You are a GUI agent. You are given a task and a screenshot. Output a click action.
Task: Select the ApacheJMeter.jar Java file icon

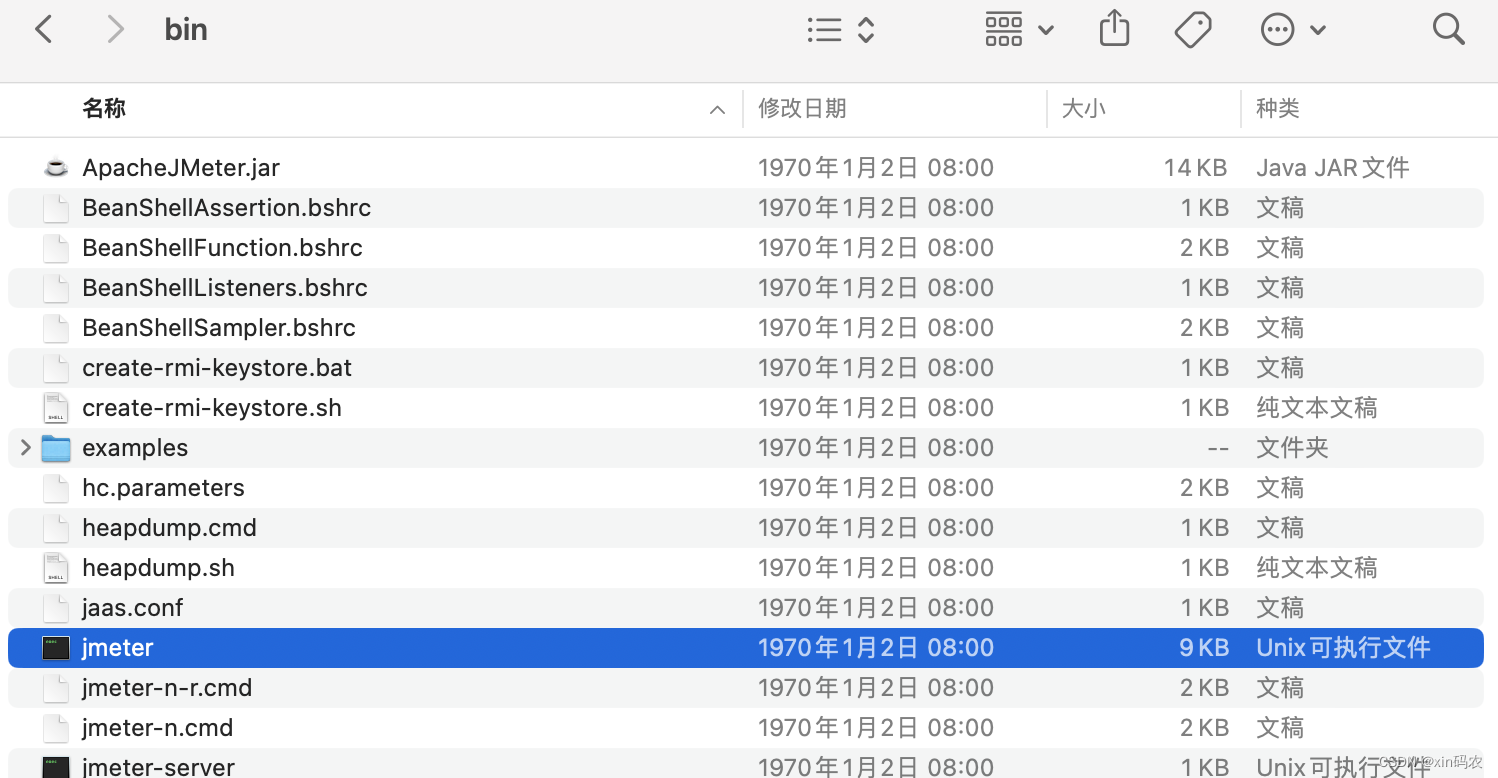click(55, 167)
